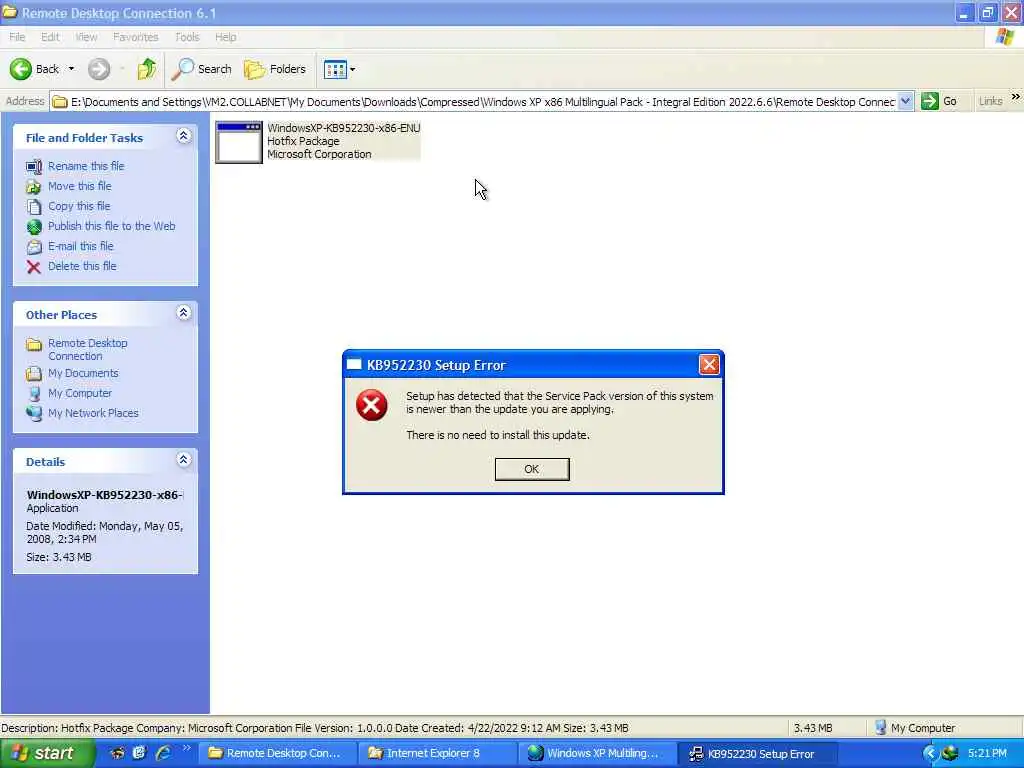Click the Back arrow toolbar button
This screenshot has width=1024, height=768.
click(35, 69)
